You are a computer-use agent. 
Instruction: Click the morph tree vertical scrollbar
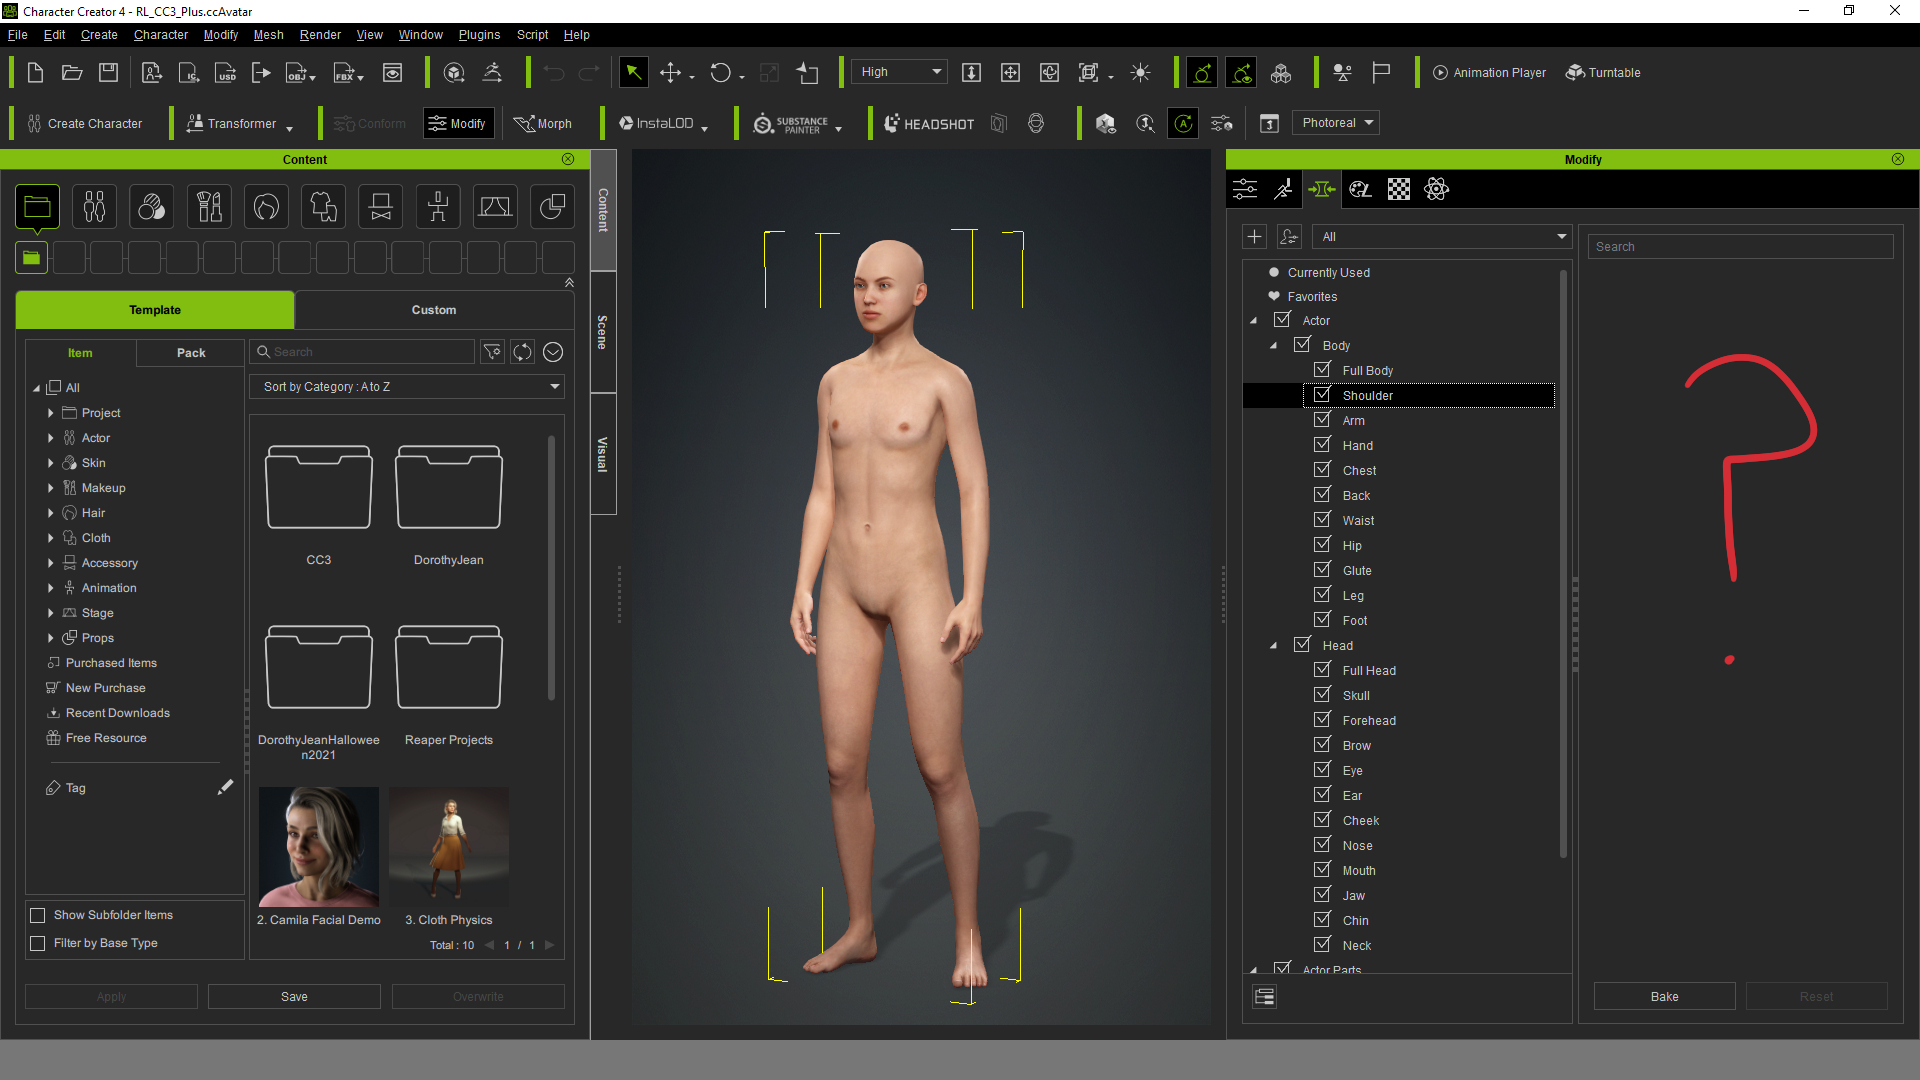(x=1563, y=565)
